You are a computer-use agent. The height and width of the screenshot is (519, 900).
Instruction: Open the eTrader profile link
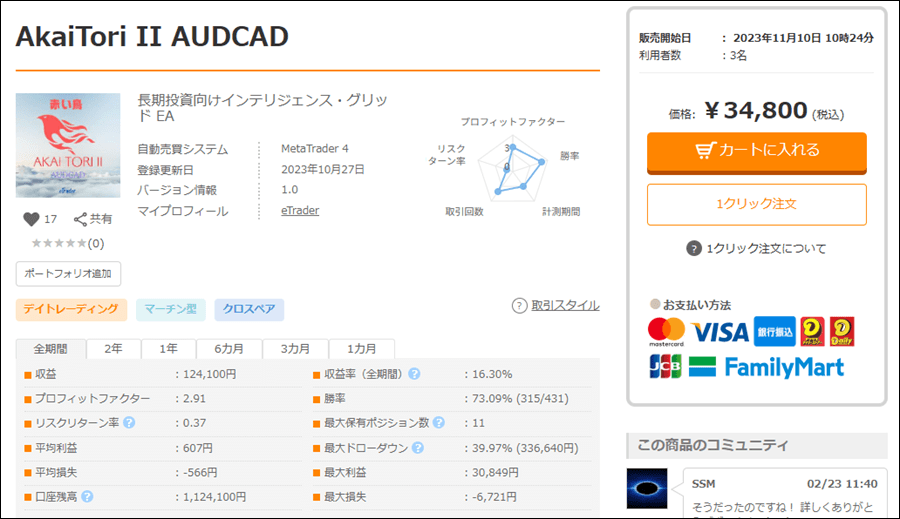(x=300, y=211)
